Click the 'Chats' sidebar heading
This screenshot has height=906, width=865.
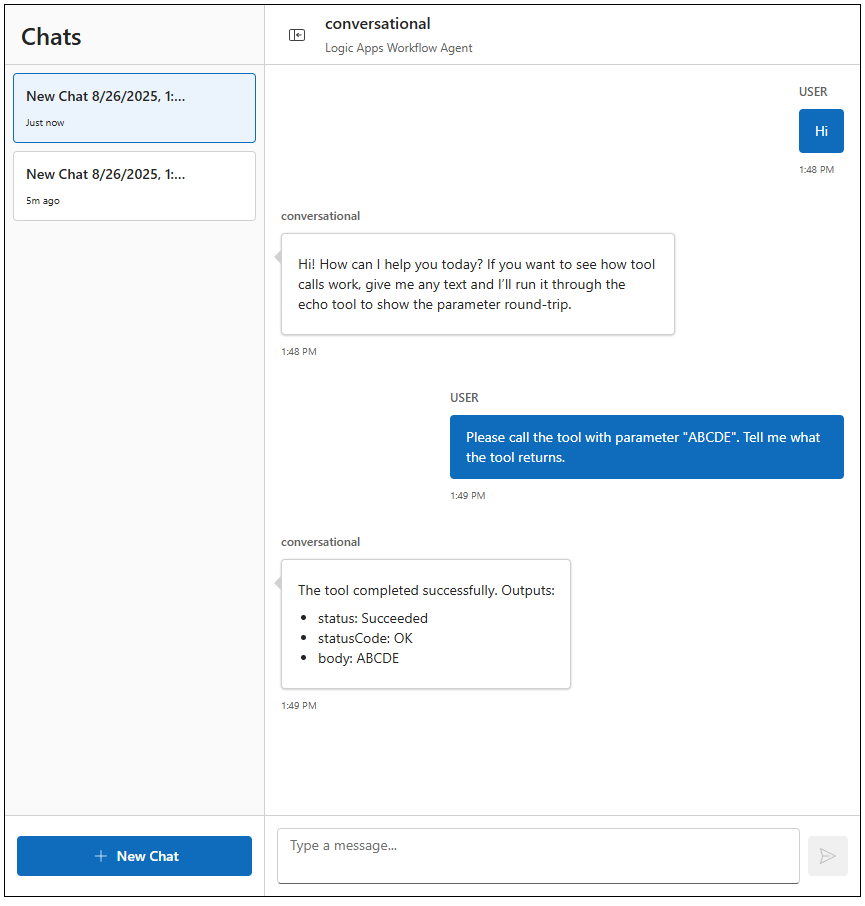tap(51, 37)
